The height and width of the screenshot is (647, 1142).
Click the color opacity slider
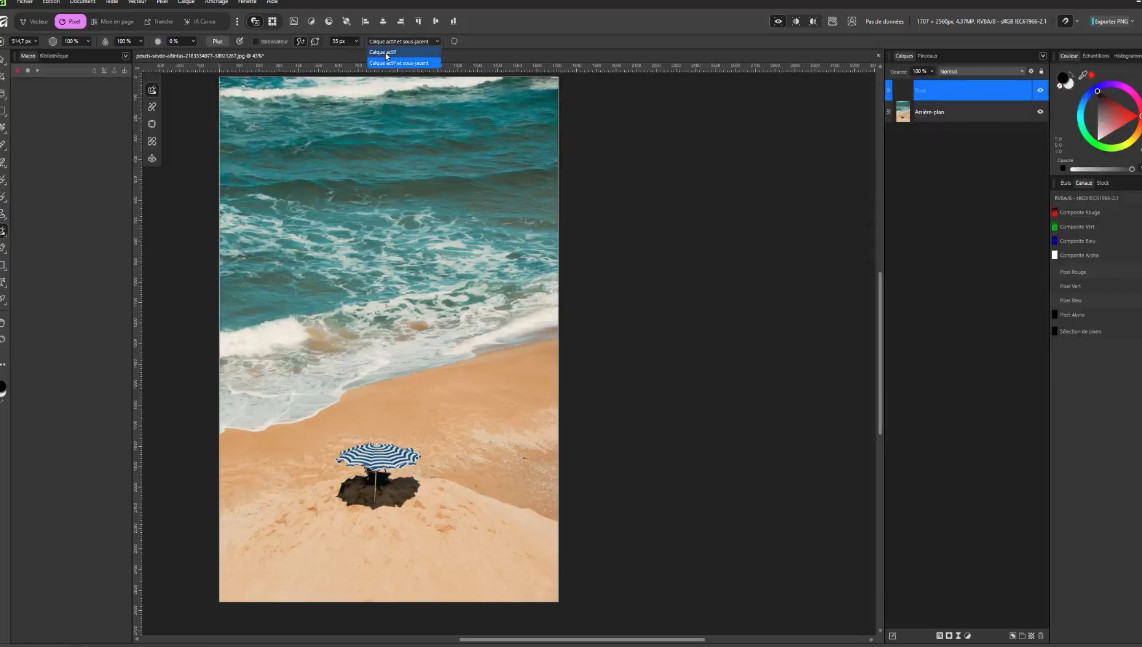coord(1100,169)
